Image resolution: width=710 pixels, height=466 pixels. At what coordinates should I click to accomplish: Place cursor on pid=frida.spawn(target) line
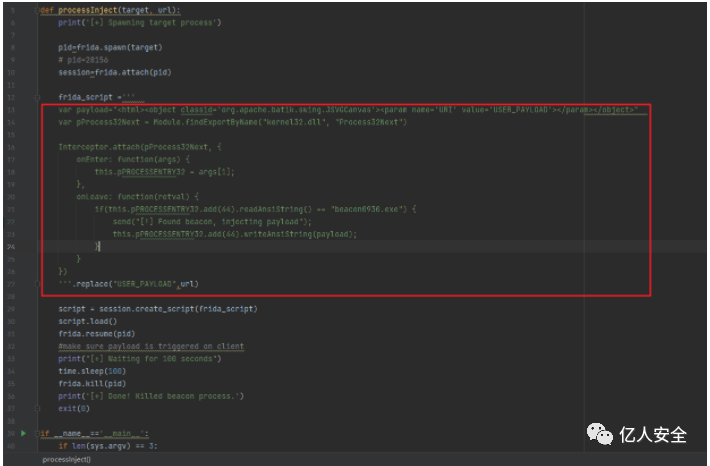pyautogui.click(x=110, y=48)
